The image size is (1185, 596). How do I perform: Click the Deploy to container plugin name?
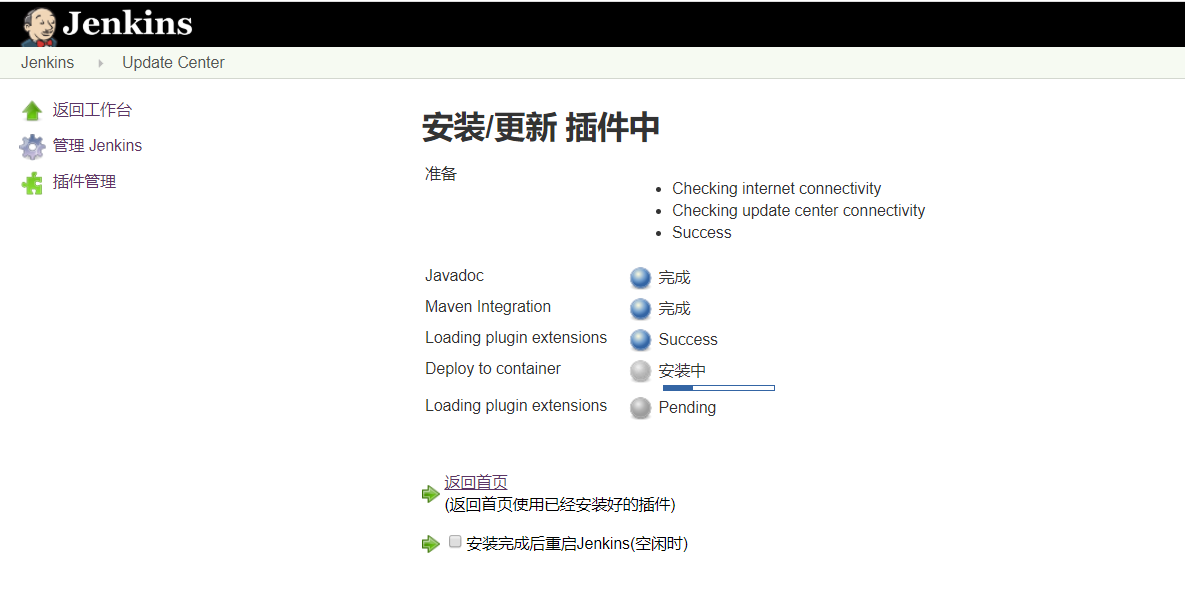coord(493,369)
